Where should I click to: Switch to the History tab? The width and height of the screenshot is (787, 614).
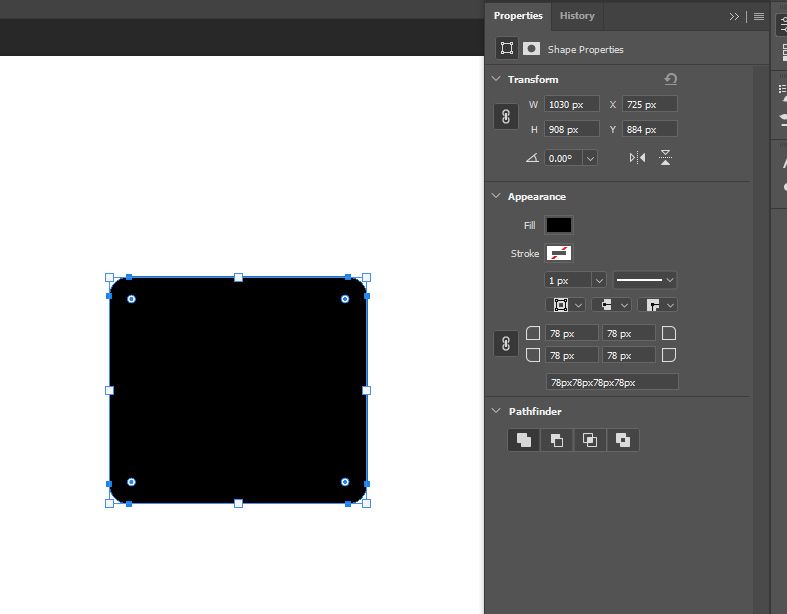coord(577,16)
